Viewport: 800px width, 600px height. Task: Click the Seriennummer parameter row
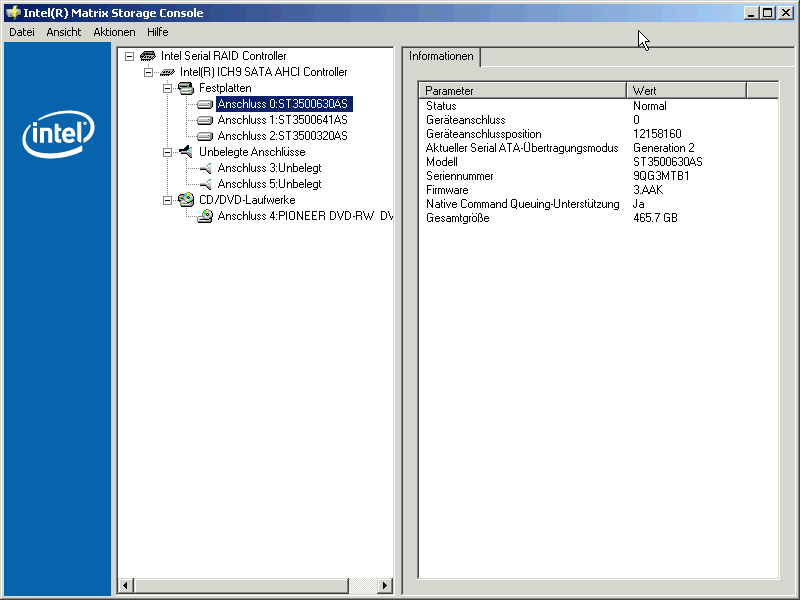pos(598,176)
